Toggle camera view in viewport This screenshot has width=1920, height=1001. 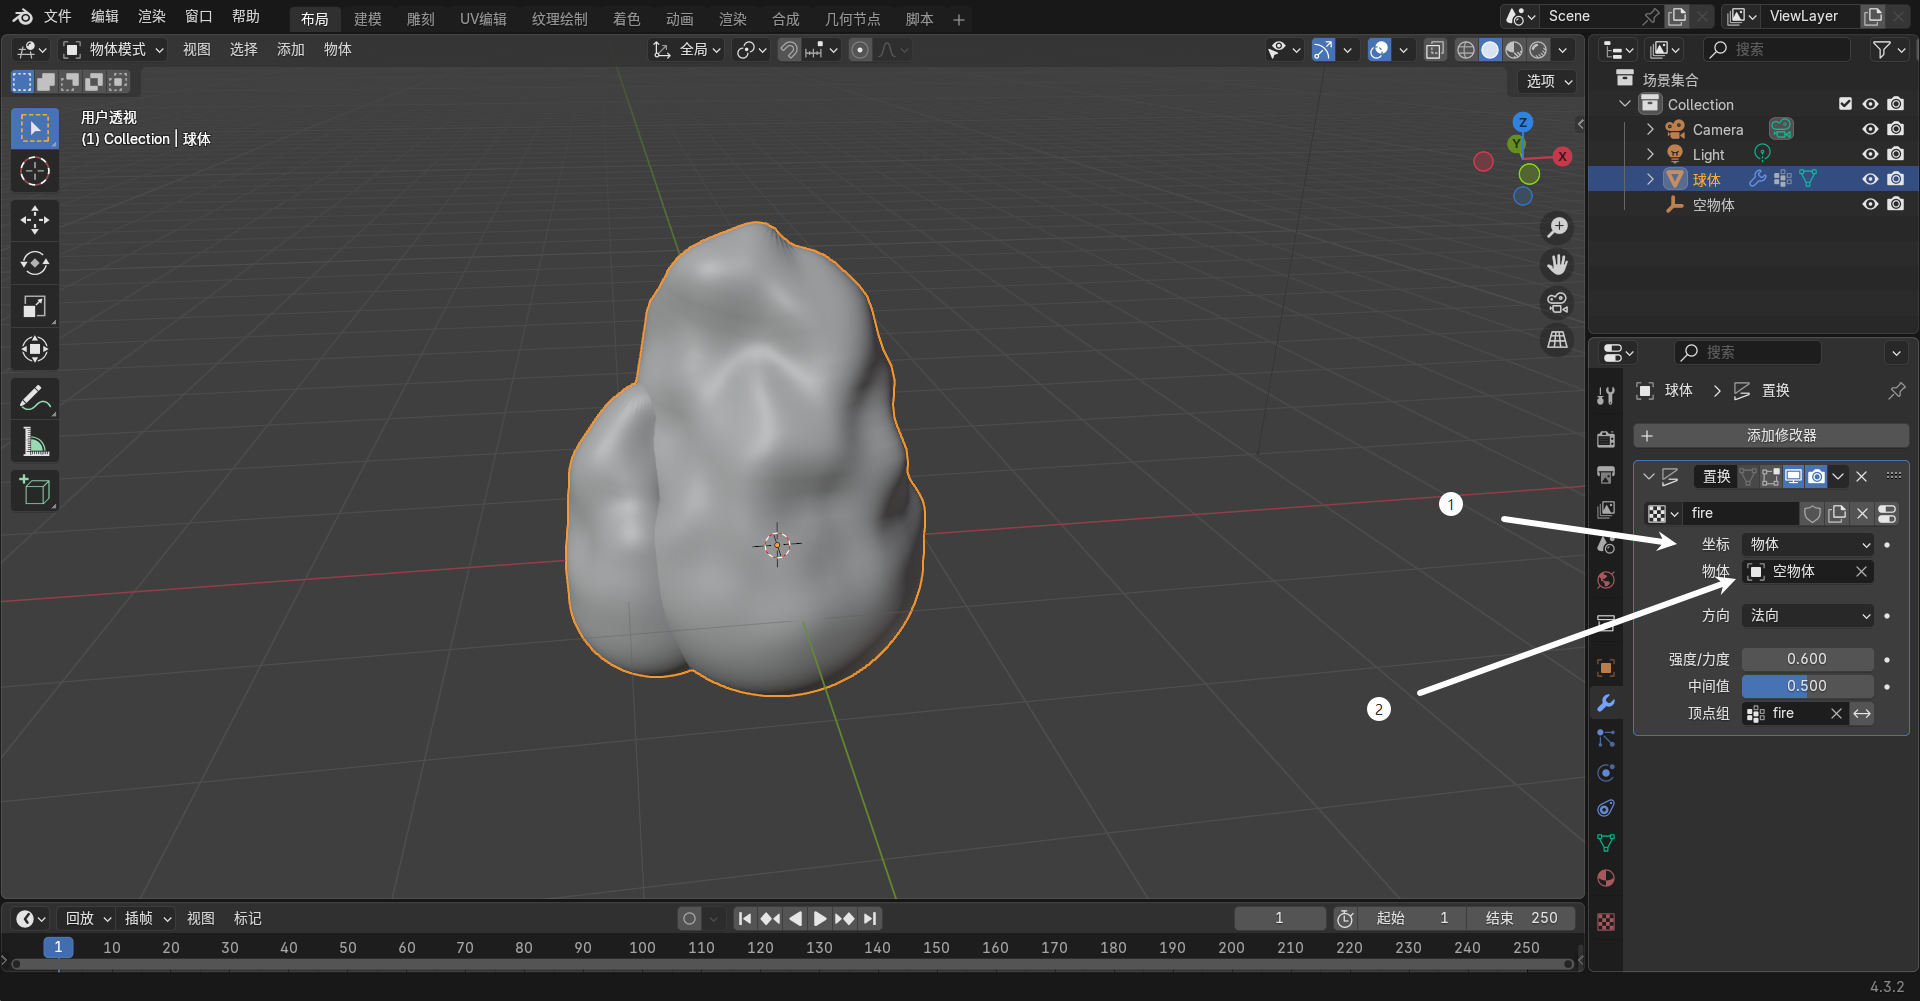pyautogui.click(x=1557, y=302)
